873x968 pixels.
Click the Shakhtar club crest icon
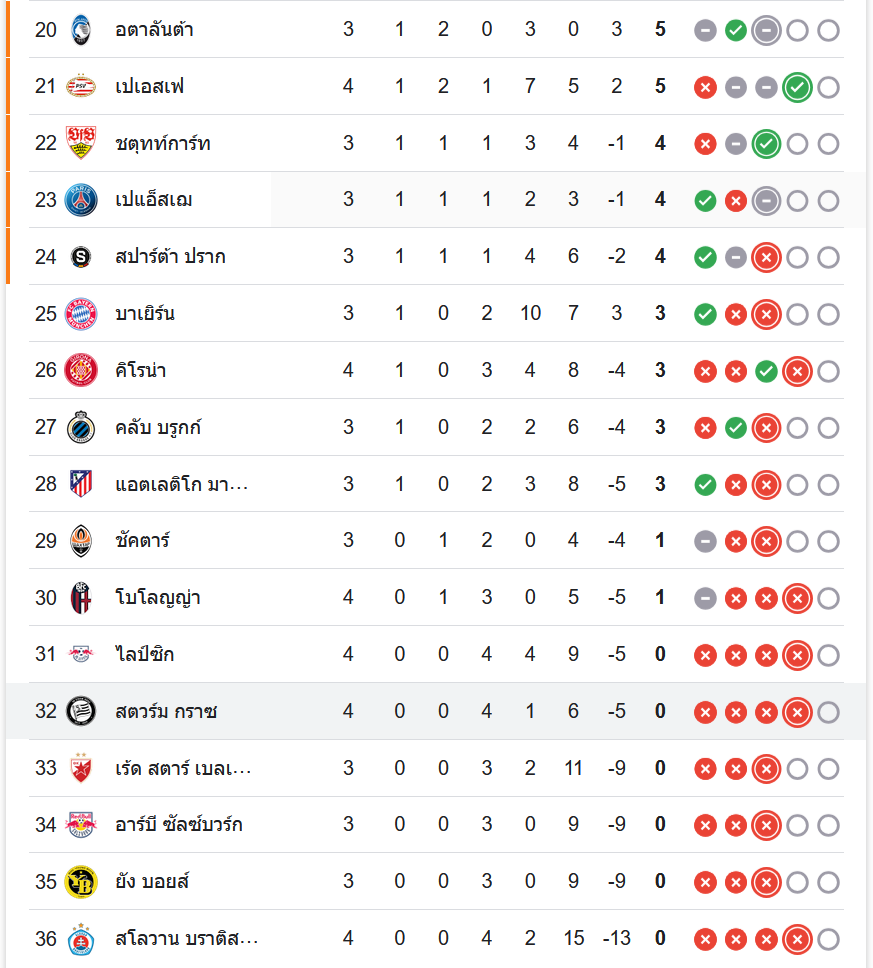pos(81,541)
